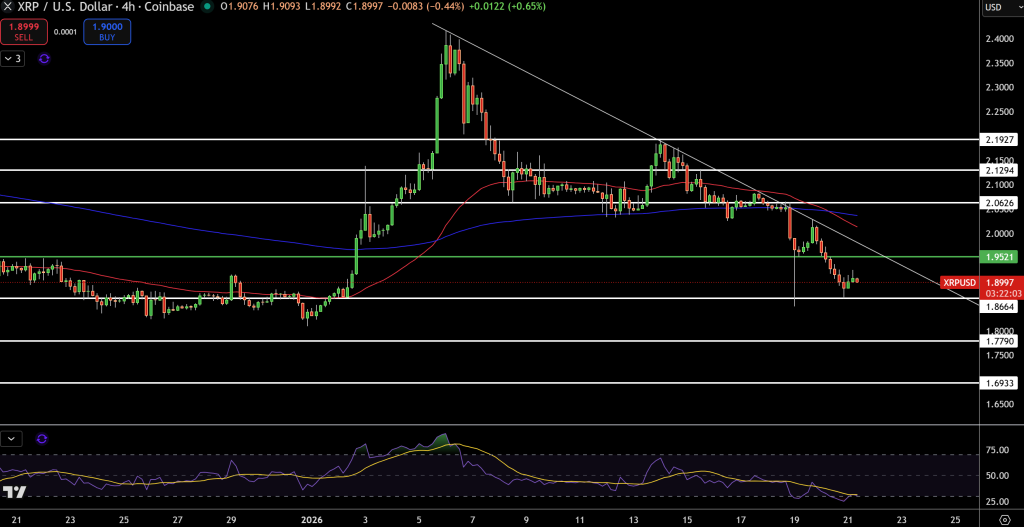Screen dimensions: 1024x527
Task: Click the 13 date label on time axis
Action: tap(633, 520)
